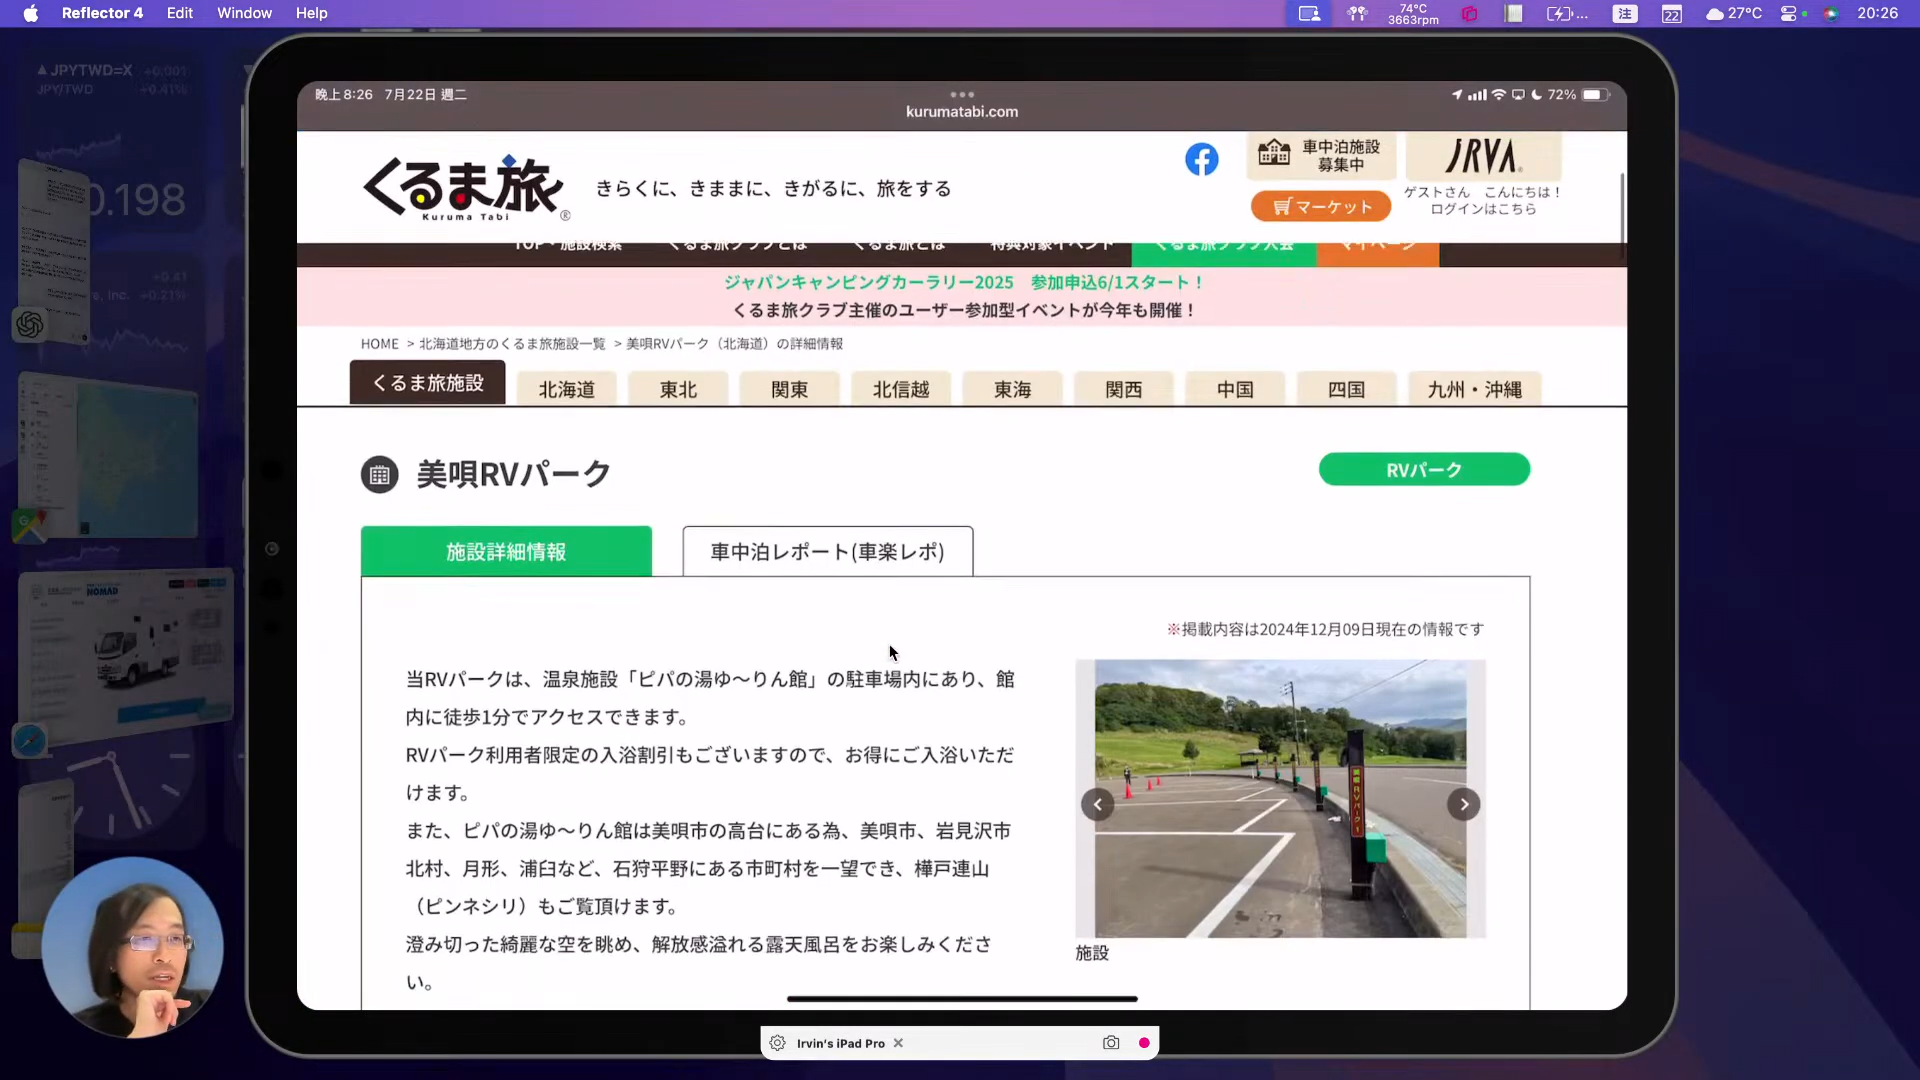The width and height of the screenshot is (1920, 1080).
Task: Switch to 車中泊レポート tab
Action: tap(827, 552)
